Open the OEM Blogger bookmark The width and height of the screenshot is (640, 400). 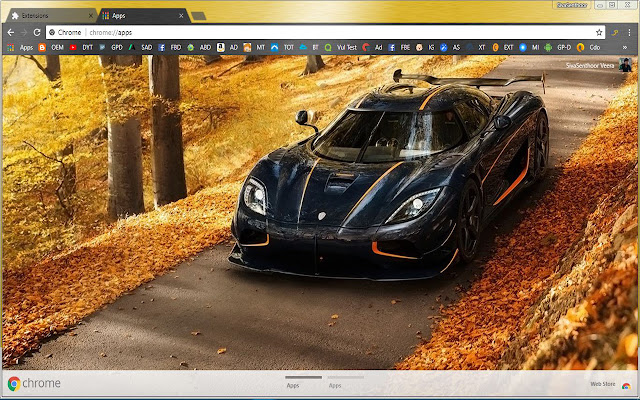[x=51, y=47]
